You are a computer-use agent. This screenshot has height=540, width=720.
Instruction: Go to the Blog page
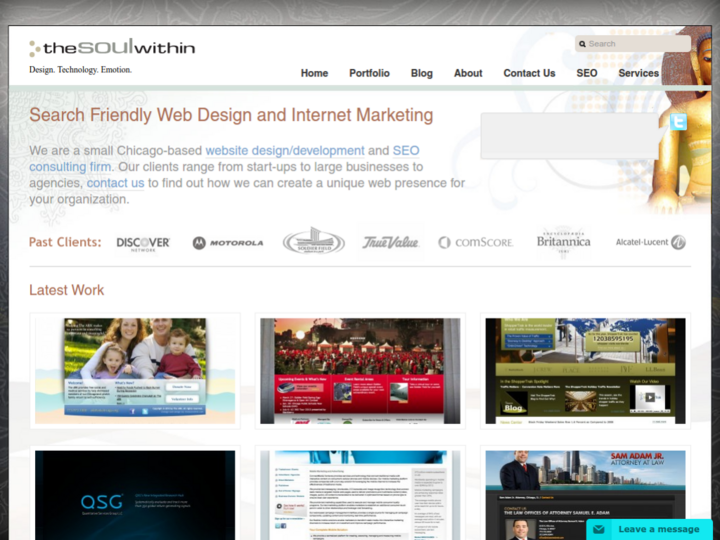pos(422,73)
